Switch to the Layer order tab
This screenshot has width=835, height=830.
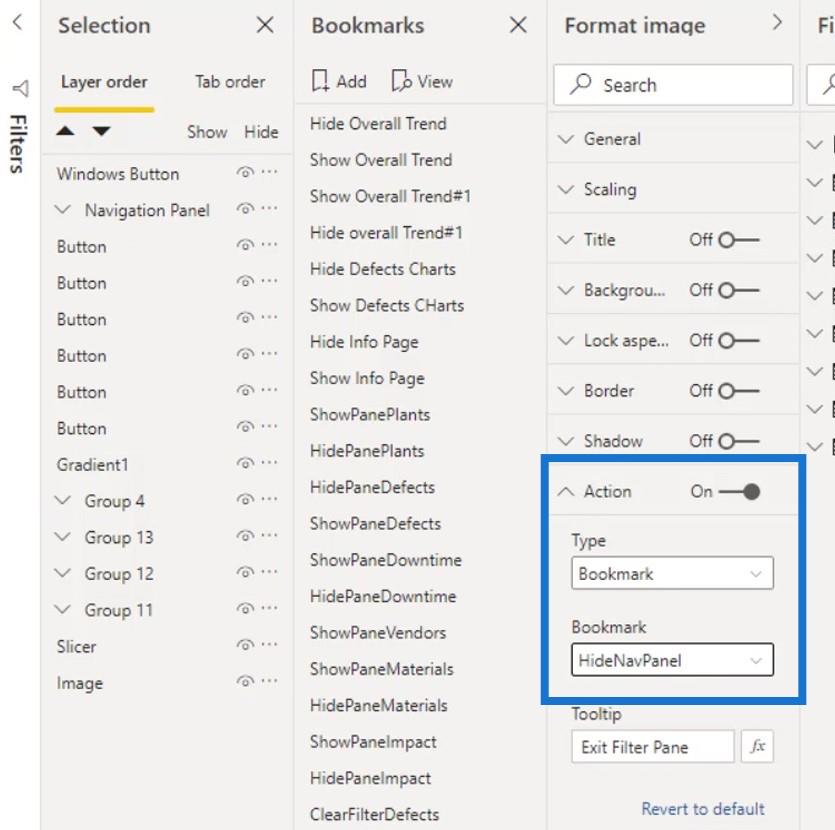(x=104, y=82)
